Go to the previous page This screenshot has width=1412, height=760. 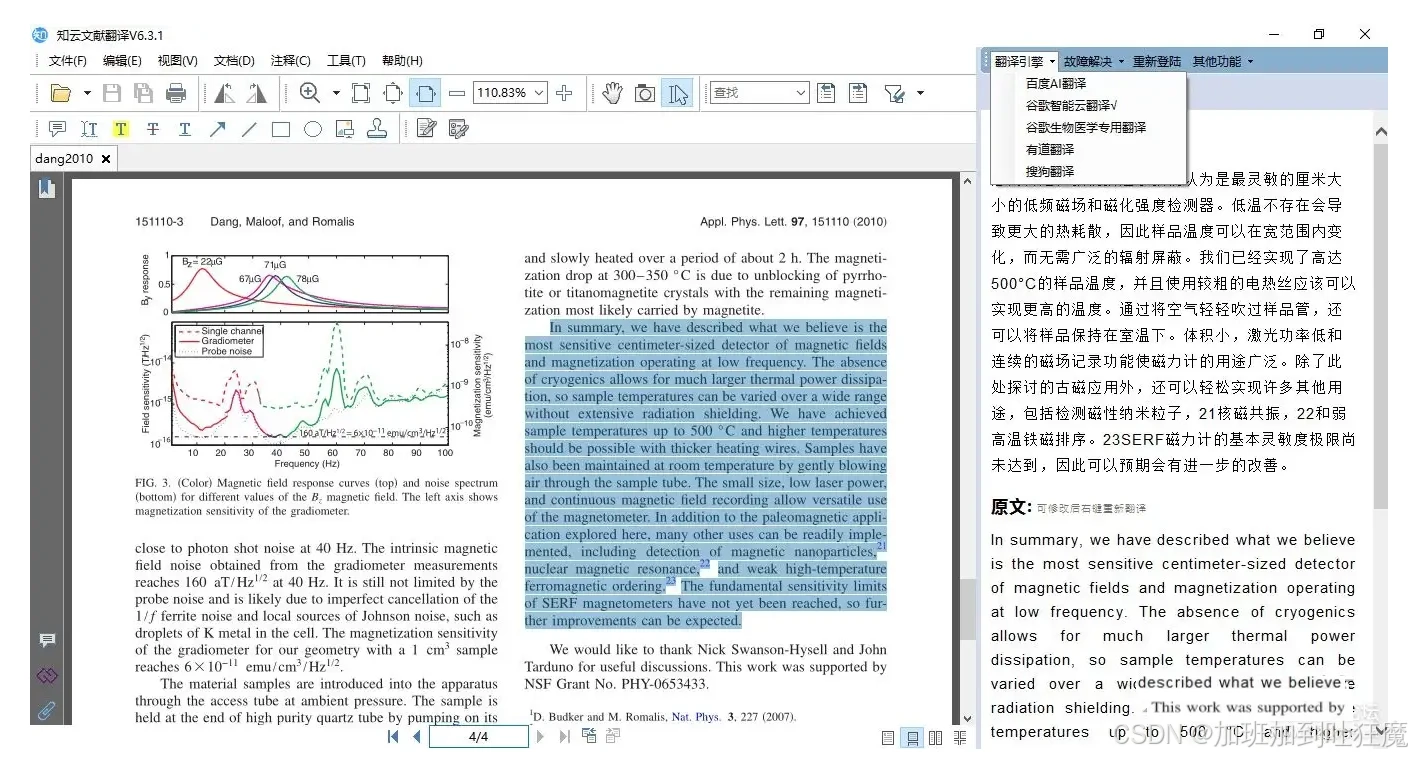pos(416,737)
